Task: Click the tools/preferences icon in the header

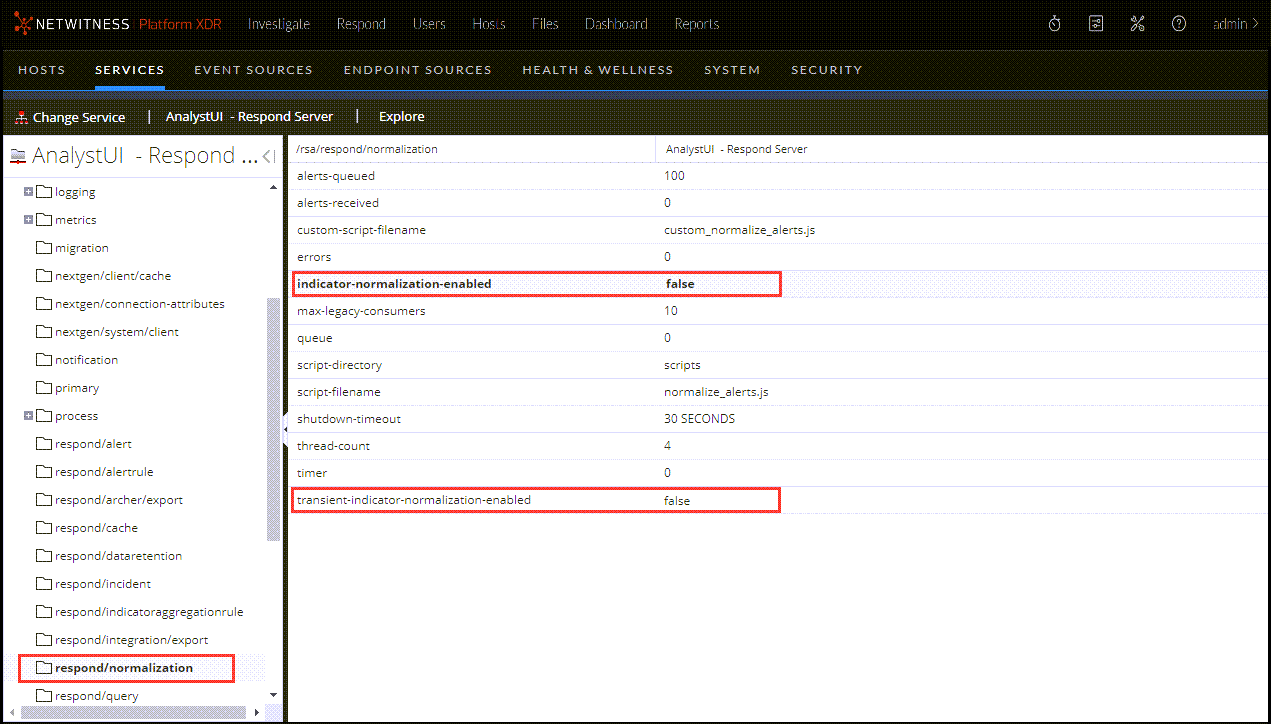Action: pyautogui.click(x=1137, y=22)
